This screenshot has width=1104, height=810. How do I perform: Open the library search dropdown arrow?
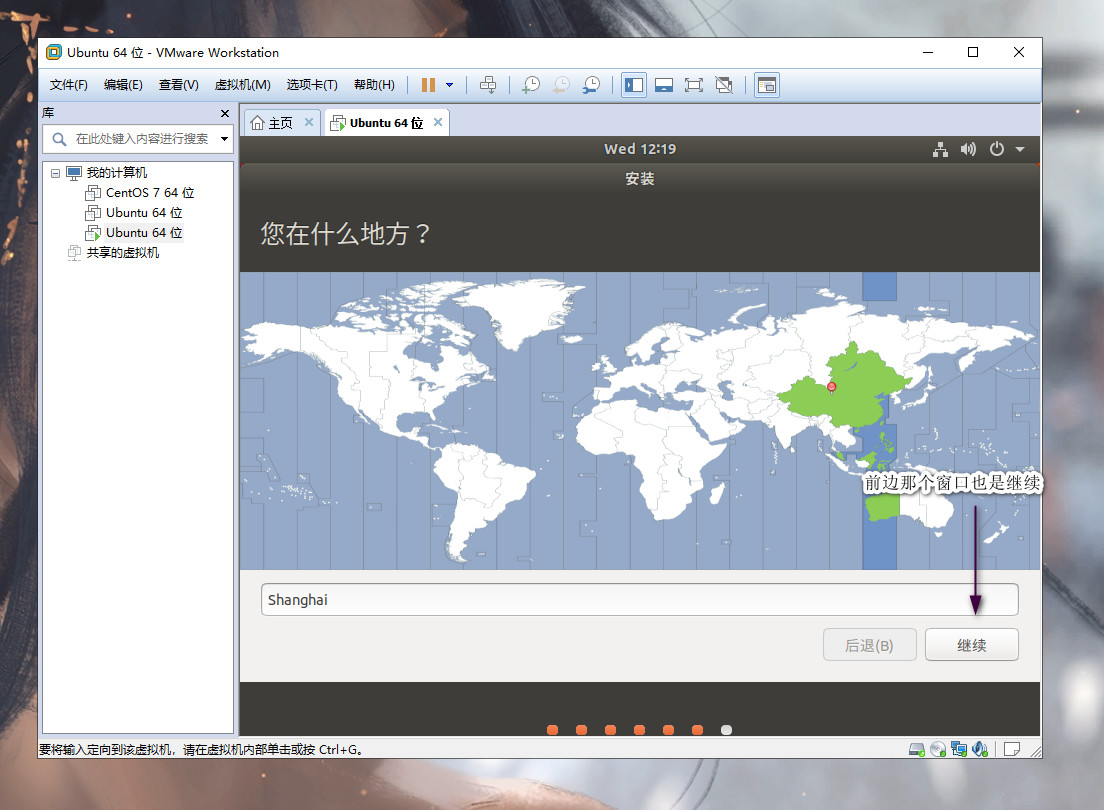[225, 139]
